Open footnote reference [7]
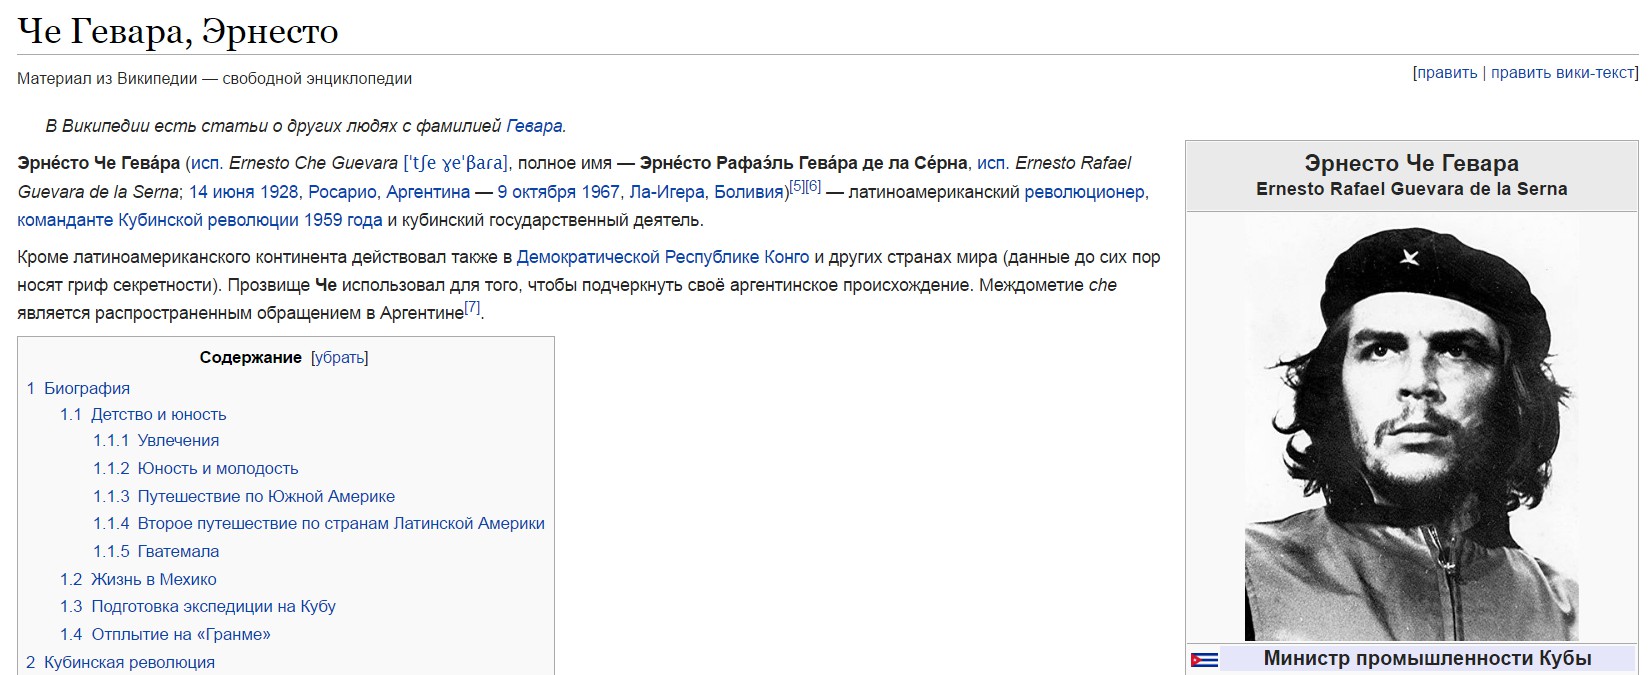This screenshot has width=1650, height=675. click(473, 307)
